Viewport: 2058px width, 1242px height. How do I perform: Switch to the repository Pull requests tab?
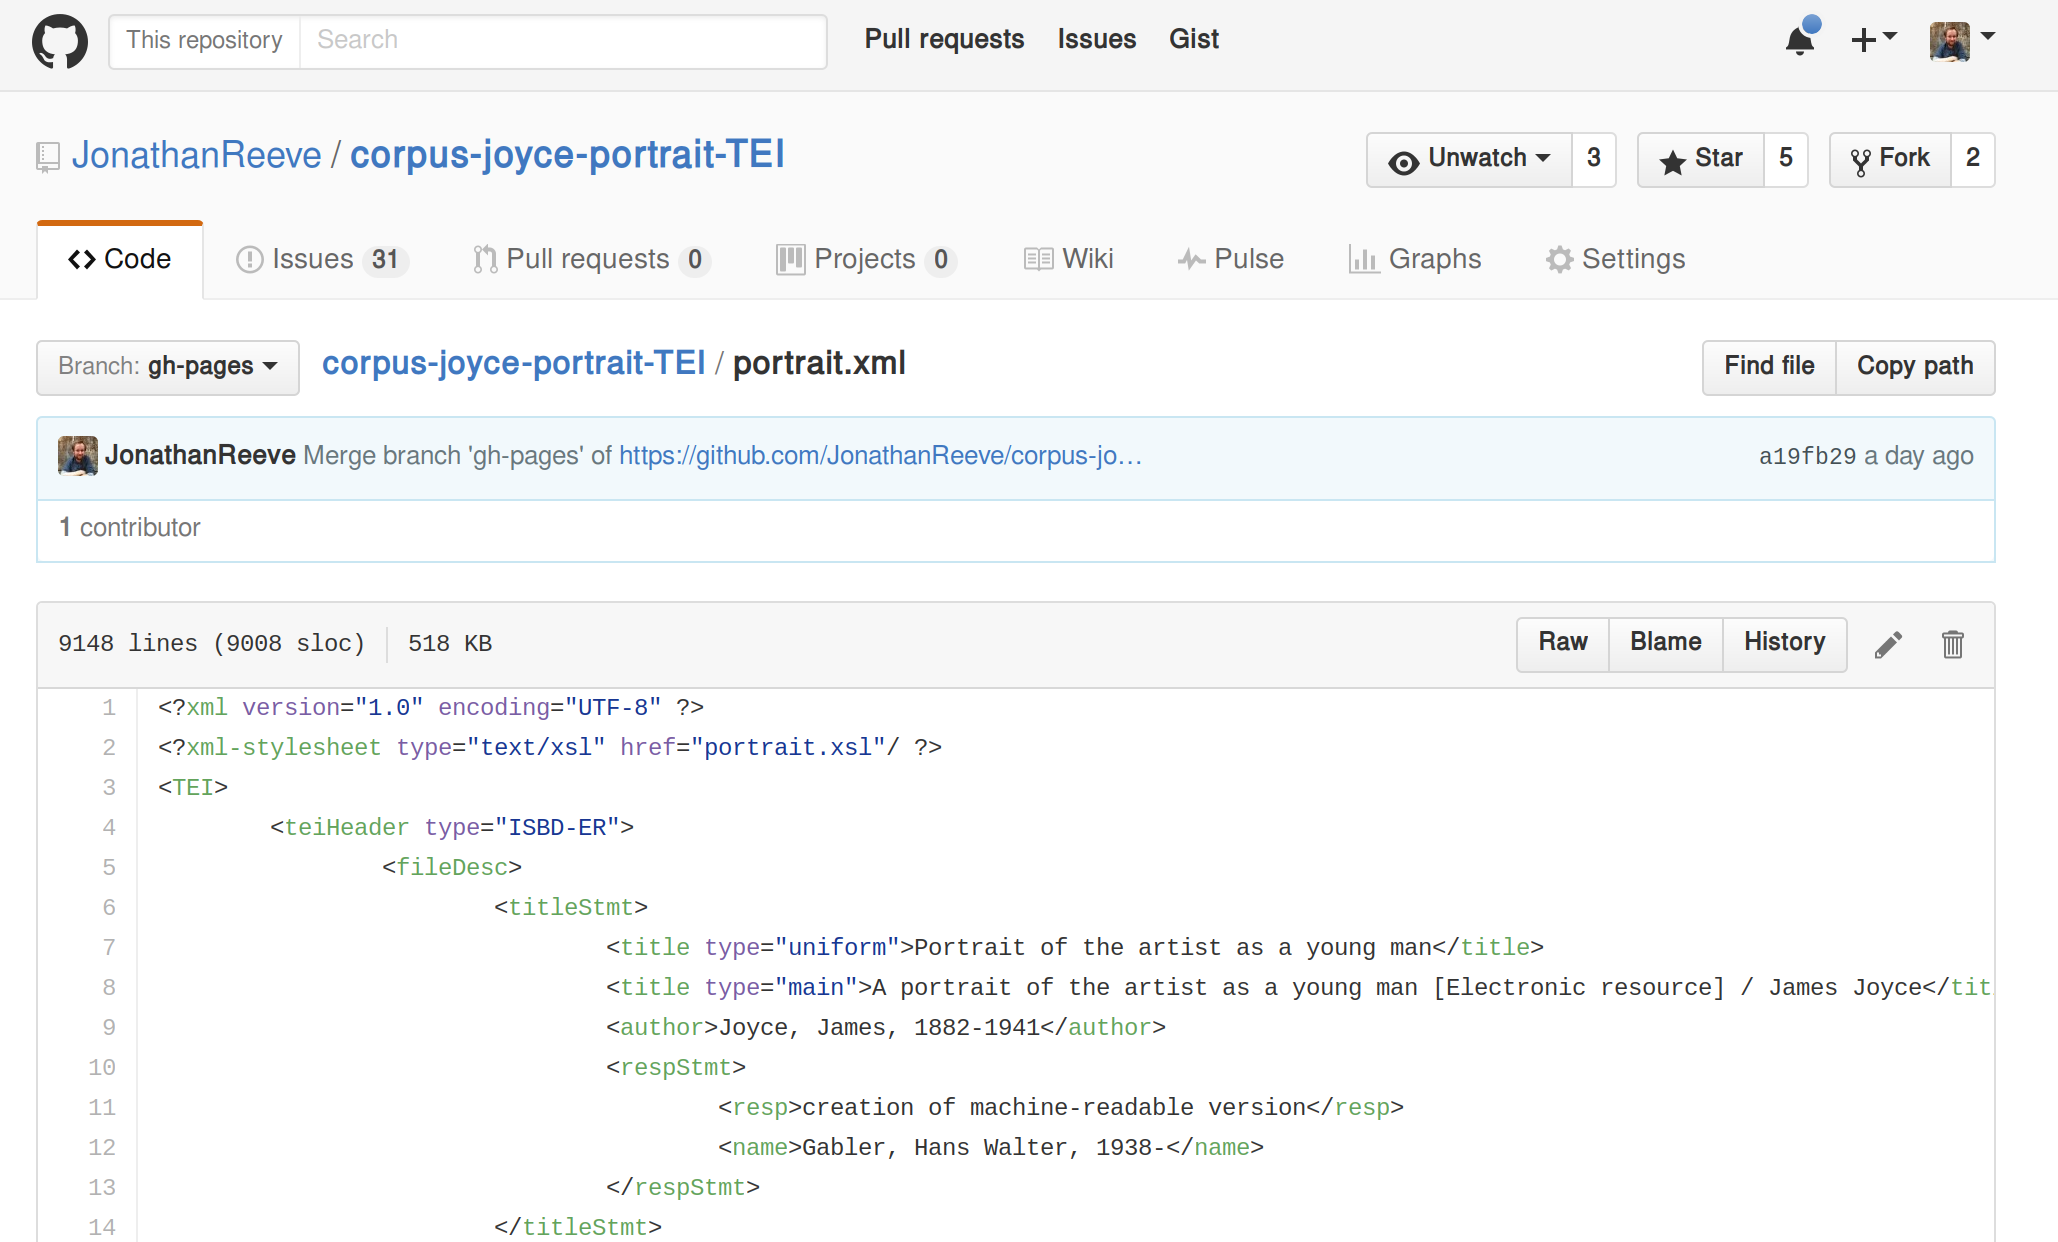tap(591, 260)
